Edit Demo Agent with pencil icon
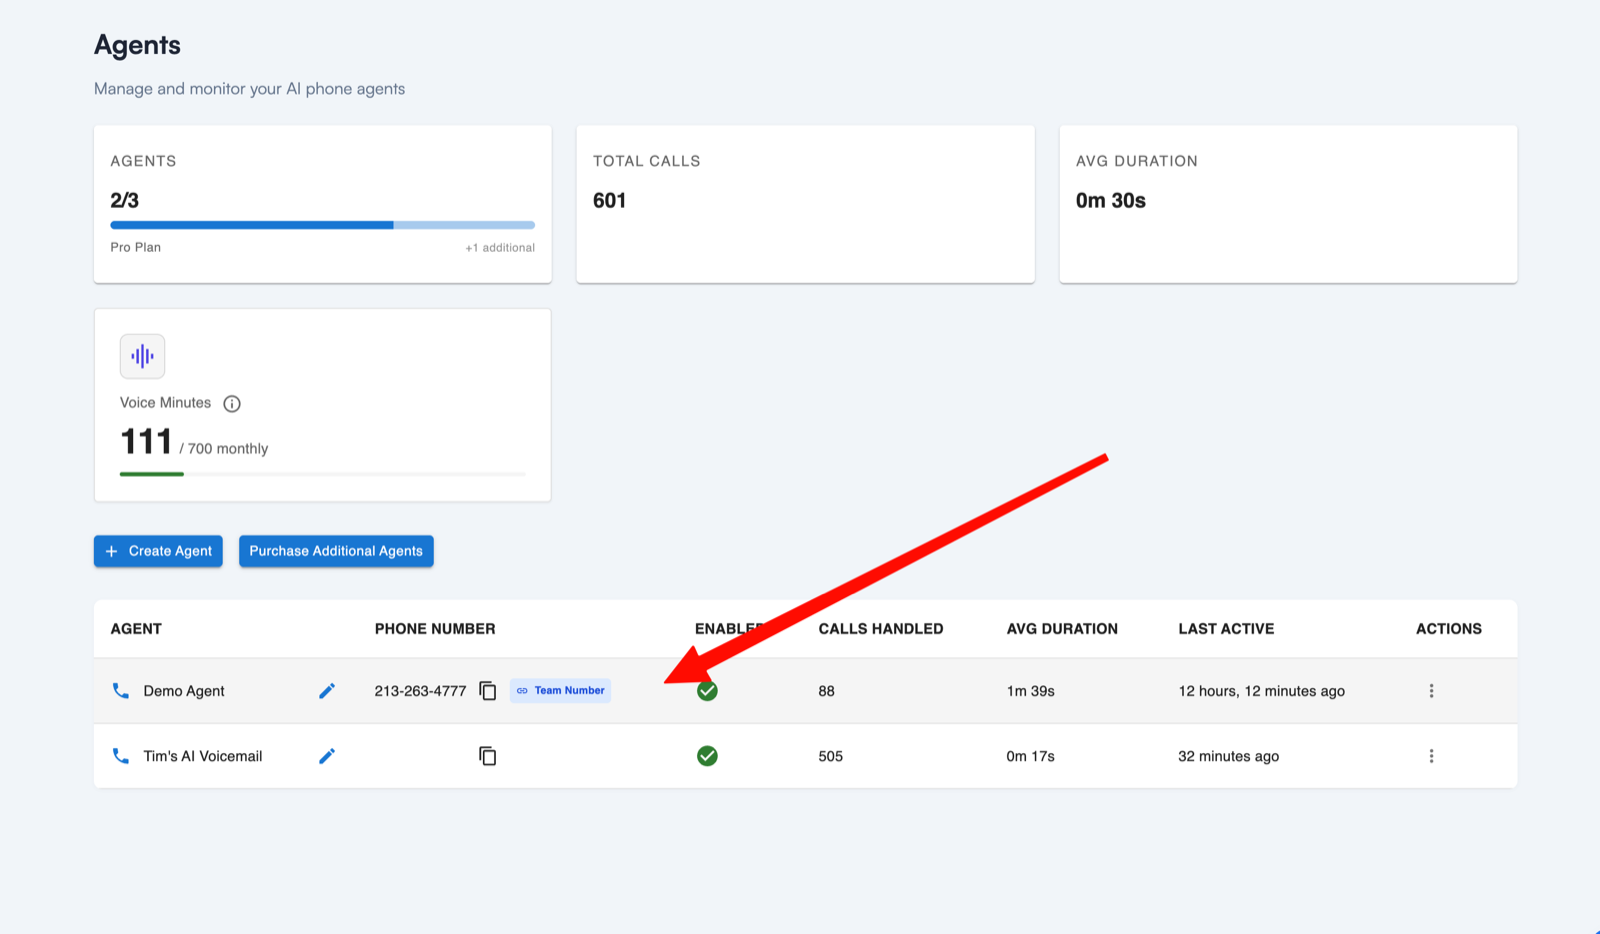 tap(327, 691)
